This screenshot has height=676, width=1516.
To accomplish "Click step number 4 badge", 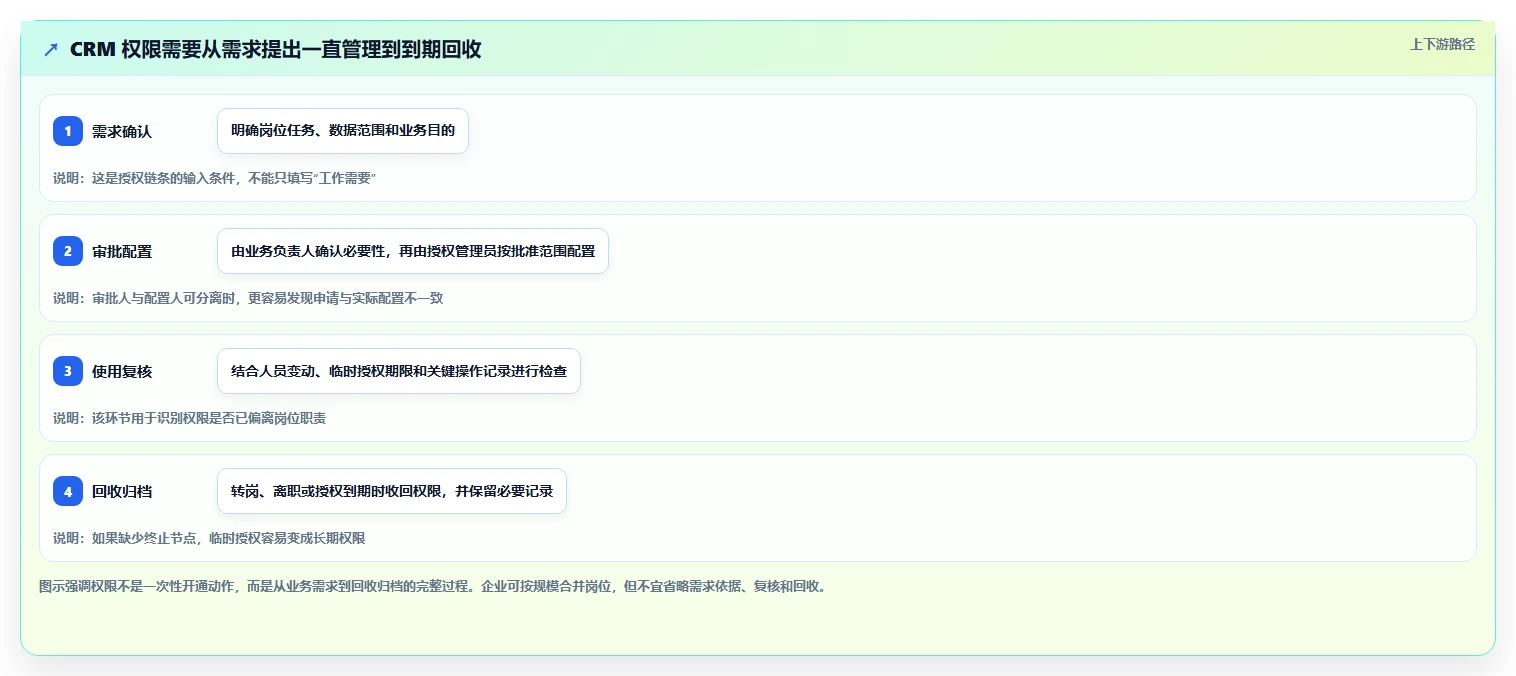I will [x=68, y=491].
